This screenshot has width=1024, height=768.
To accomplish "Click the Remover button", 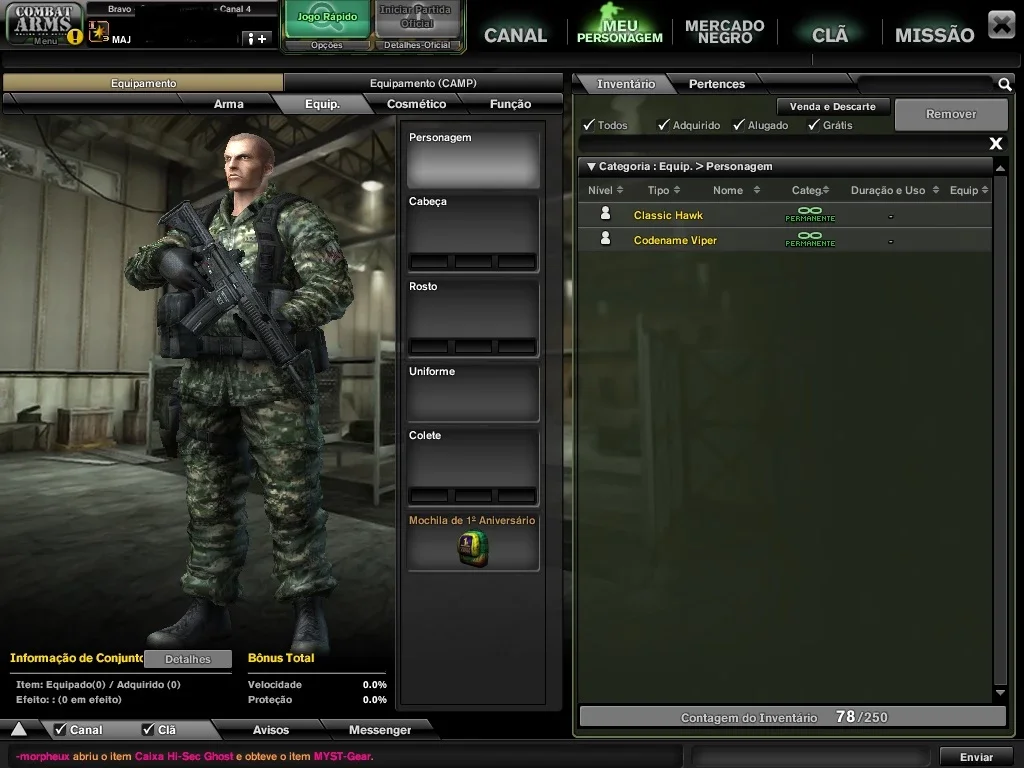I will (x=951, y=114).
